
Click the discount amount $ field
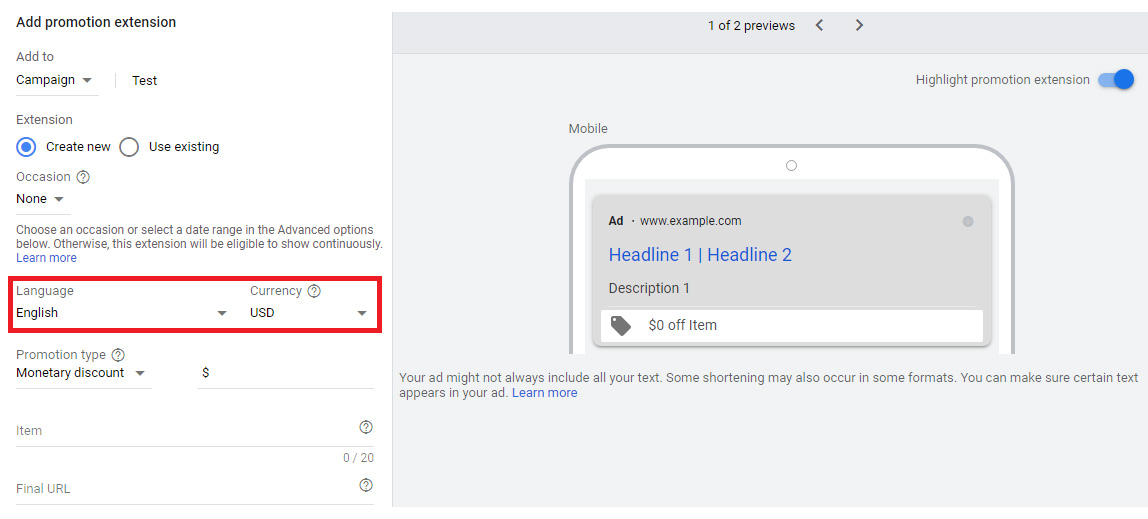pyautogui.click(x=286, y=373)
